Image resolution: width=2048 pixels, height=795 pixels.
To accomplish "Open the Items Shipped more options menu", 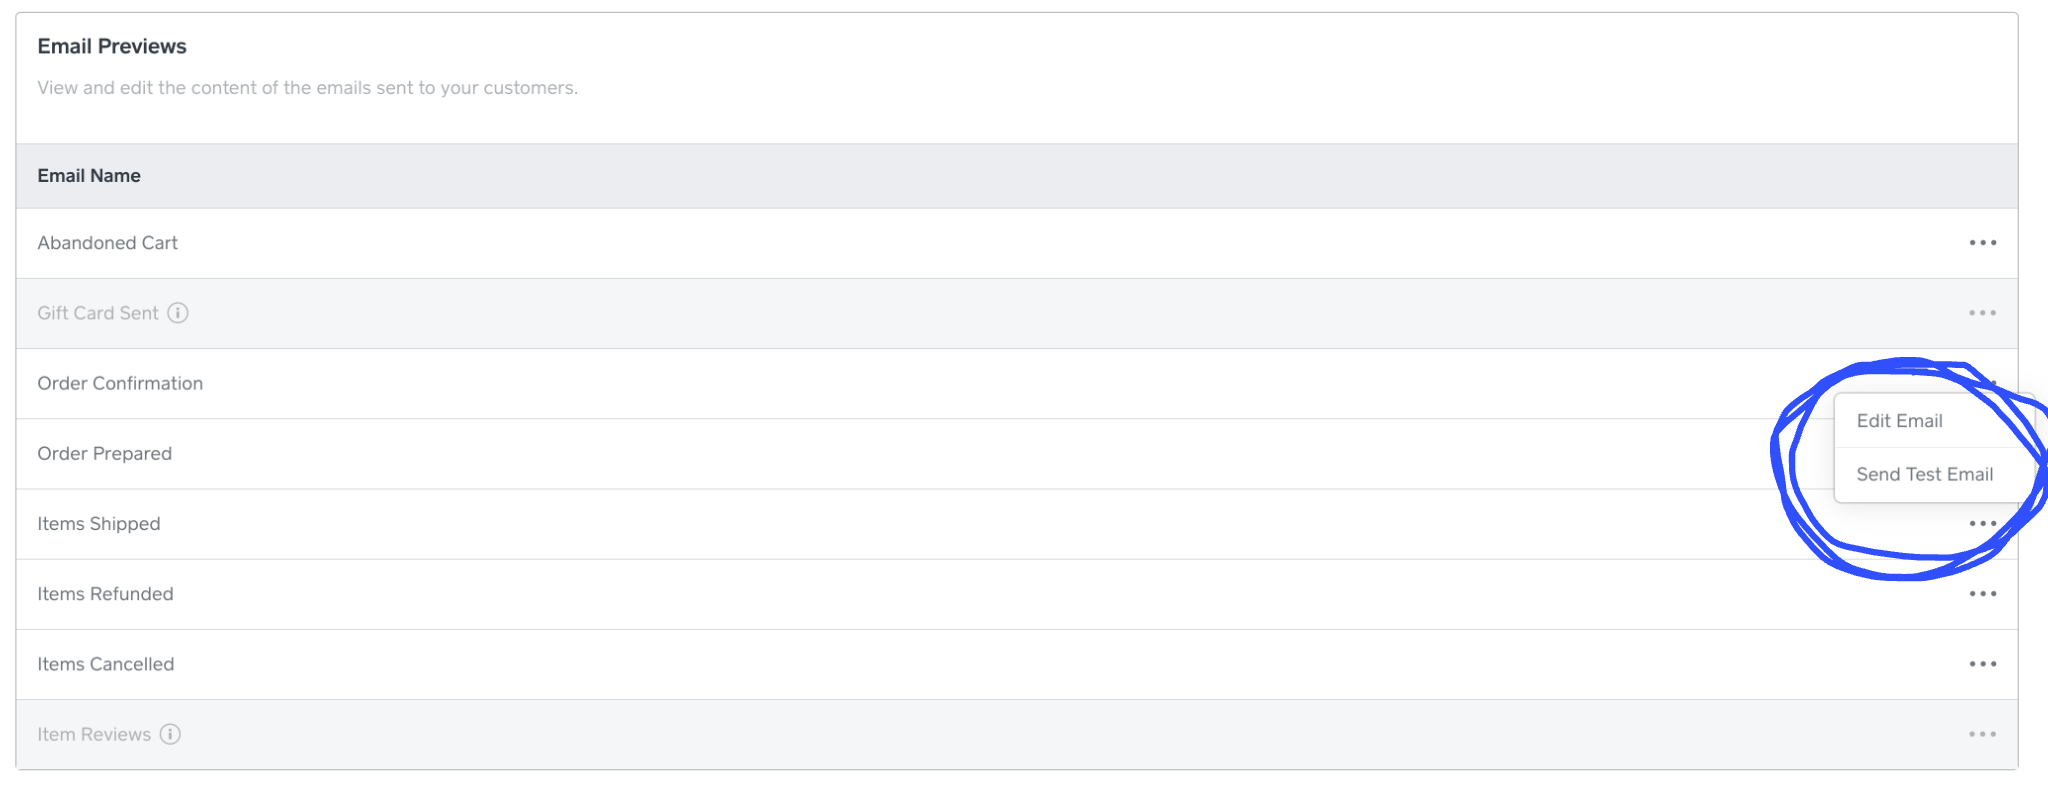I will pos(1982,524).
